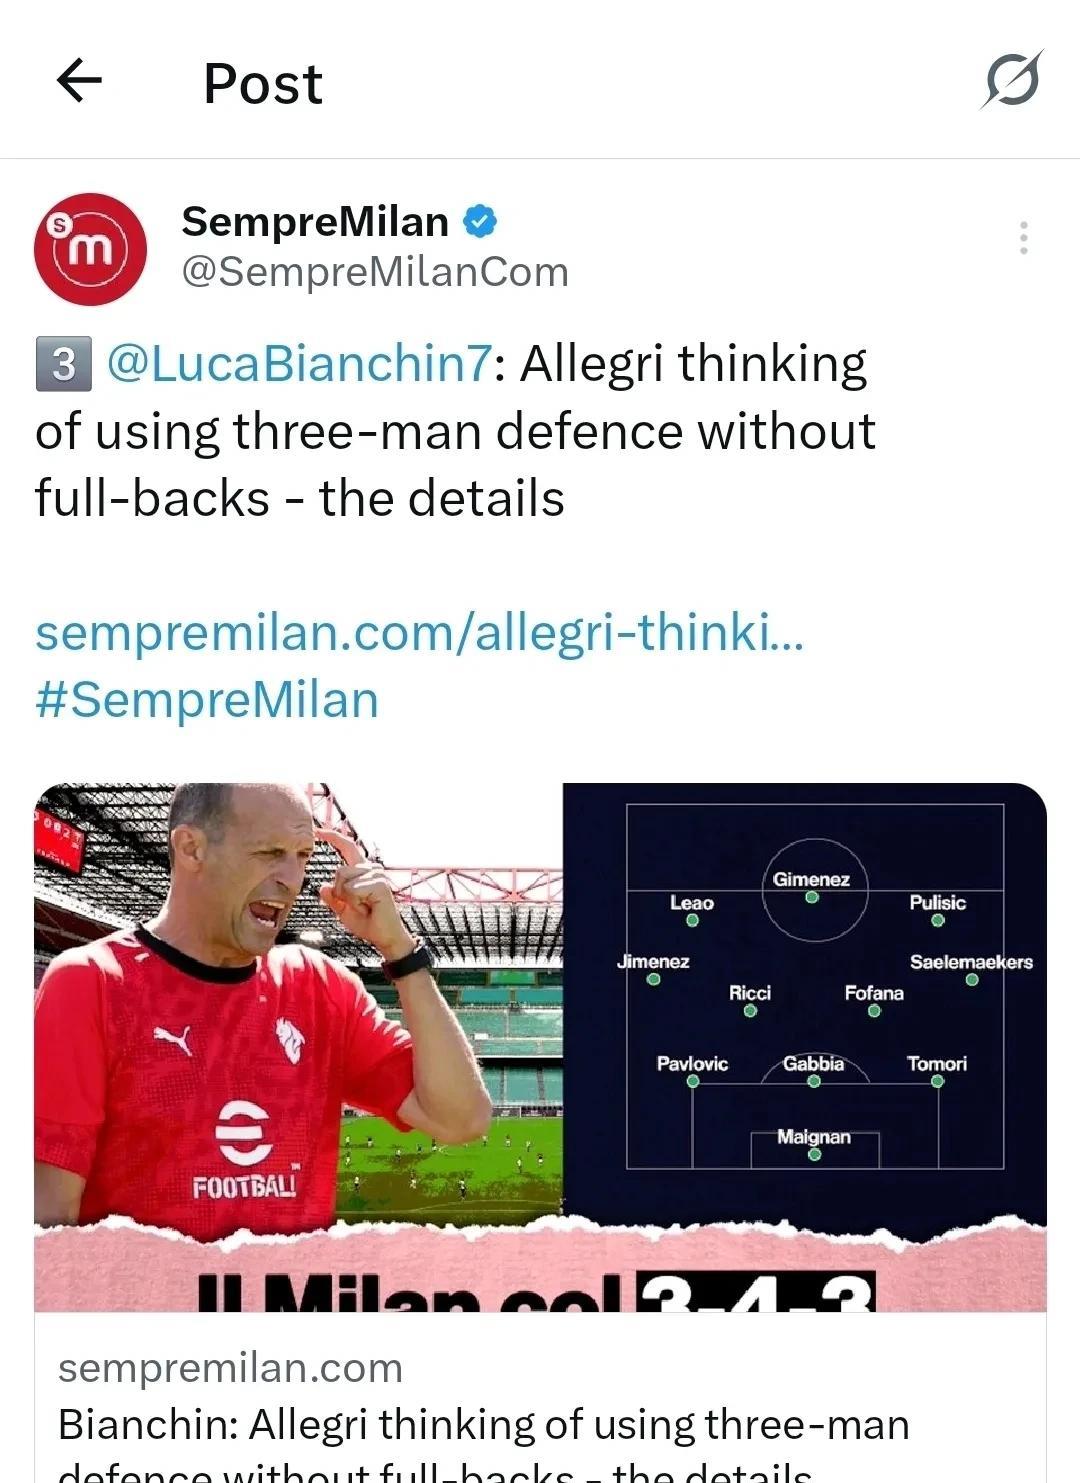Viewport: 1080px width, 1483px height.
Task: Open sempremilan.com/allegri-thinki... link
Action: [419, 632]
